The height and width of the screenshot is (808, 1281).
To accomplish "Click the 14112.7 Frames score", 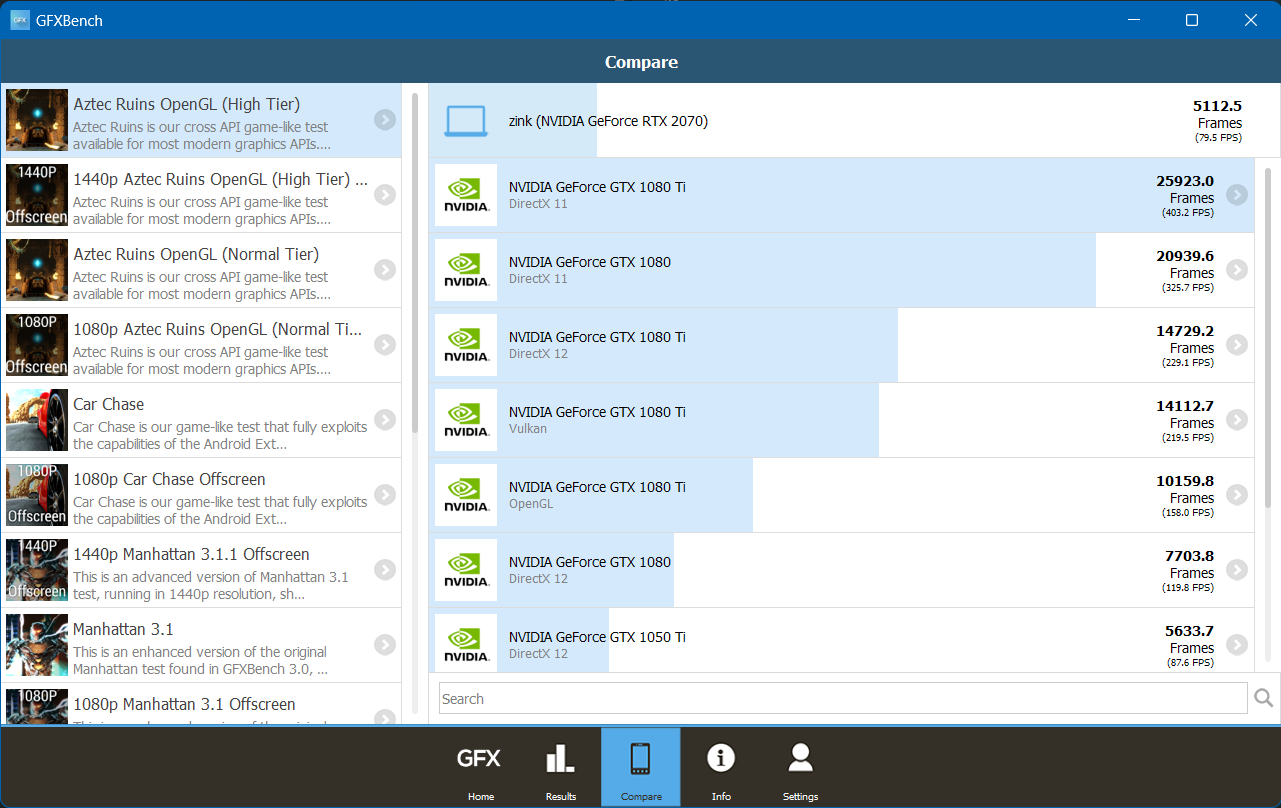I will point(1185,421).
